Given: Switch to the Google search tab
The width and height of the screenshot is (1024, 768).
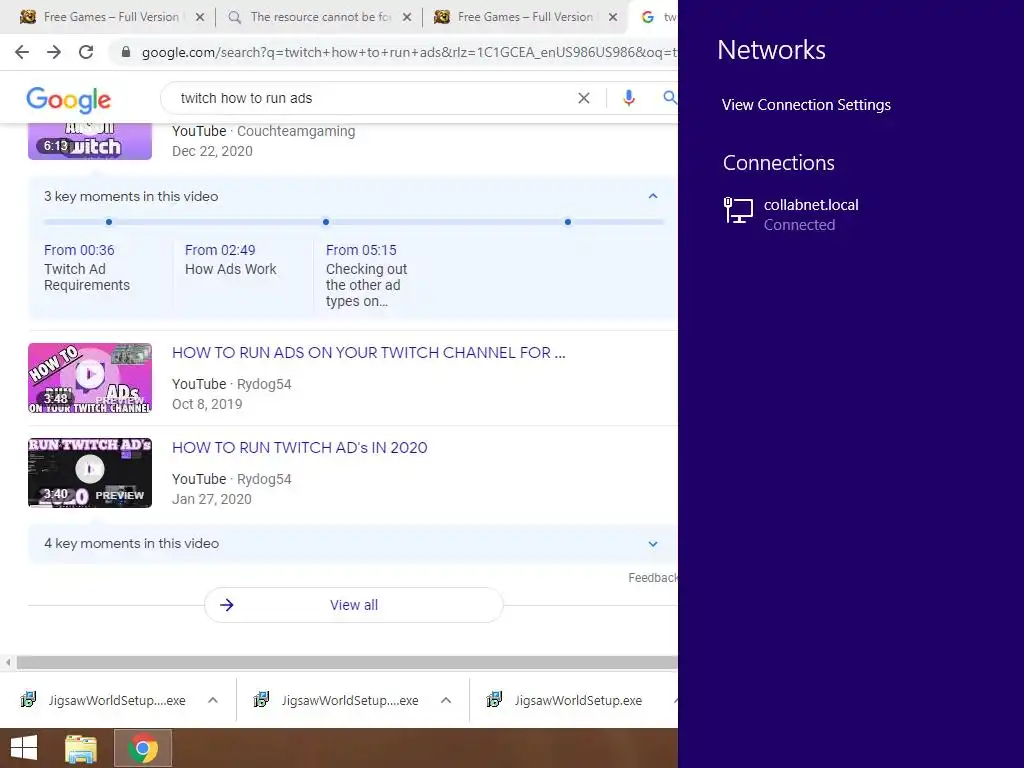Looking at the screenshot, I should 656,17.
